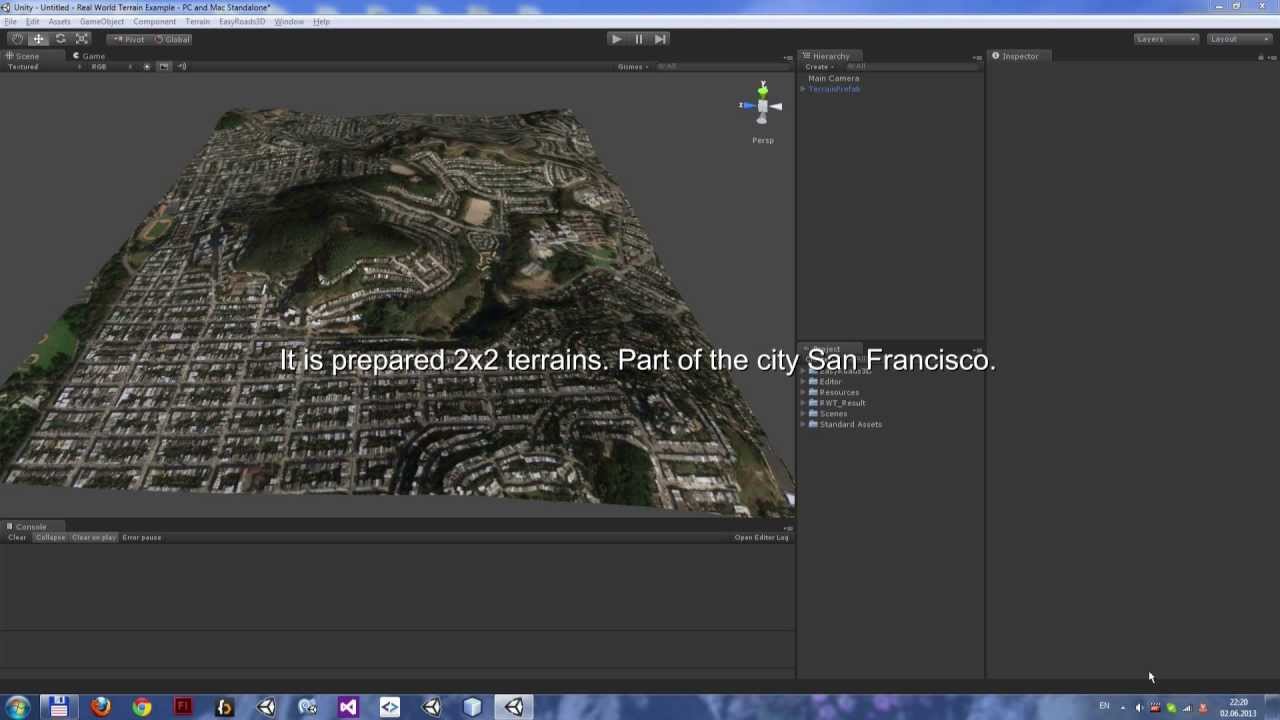Open the GameObject menu
This screenshot has width=1280, height=720.
[x=102, y=22]
